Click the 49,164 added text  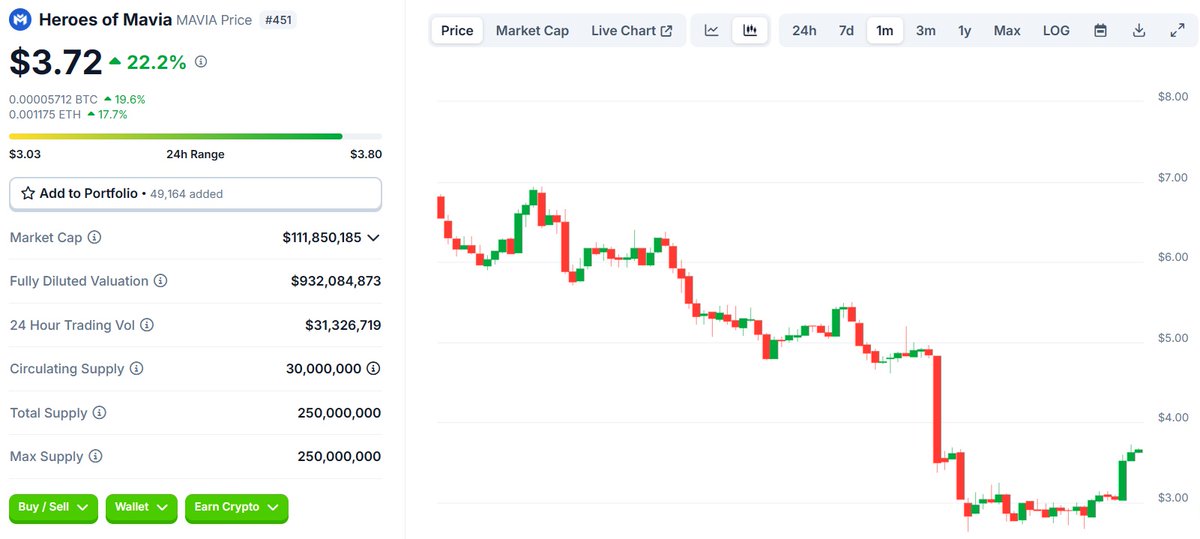[186, 194]
